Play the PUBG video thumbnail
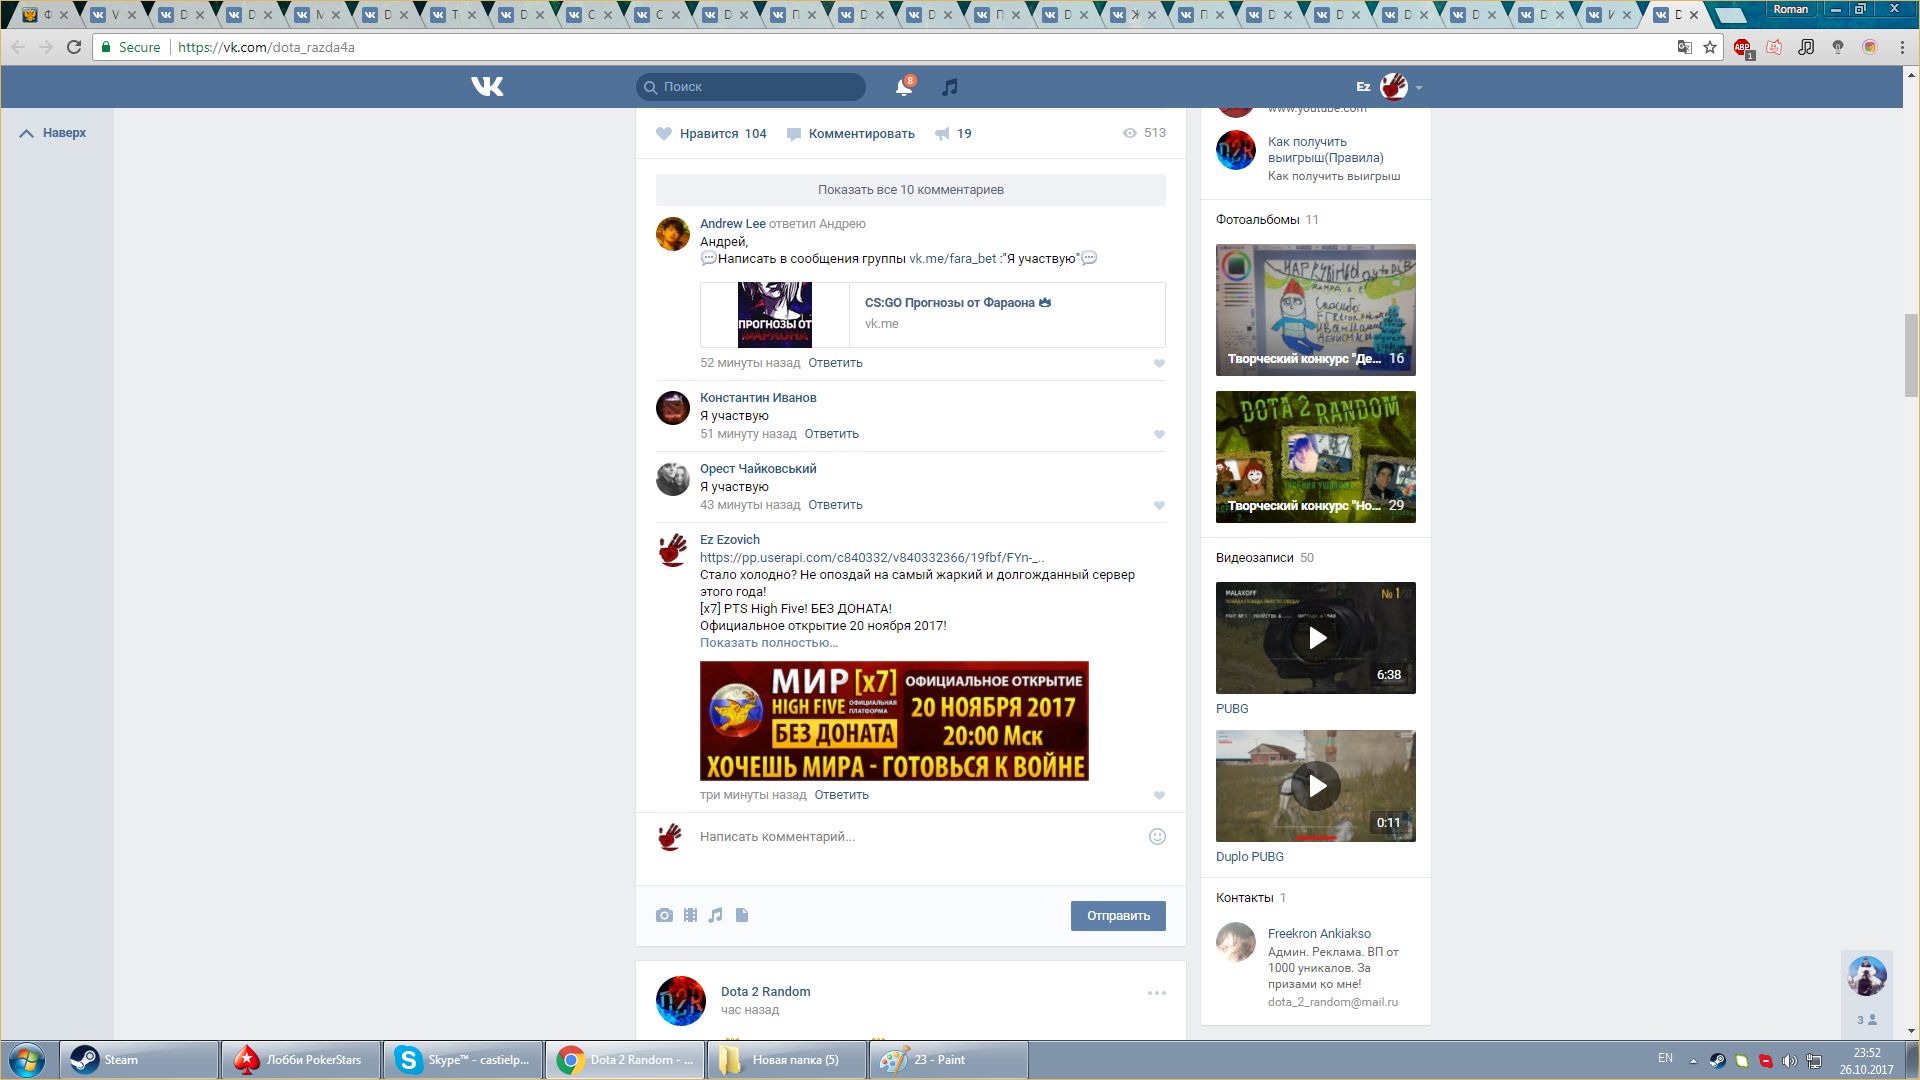 click(1316, 638)
